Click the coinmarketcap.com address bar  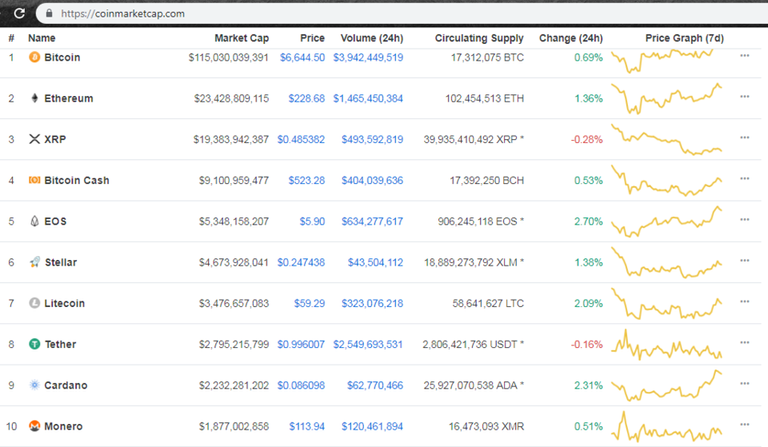point(402,14)
